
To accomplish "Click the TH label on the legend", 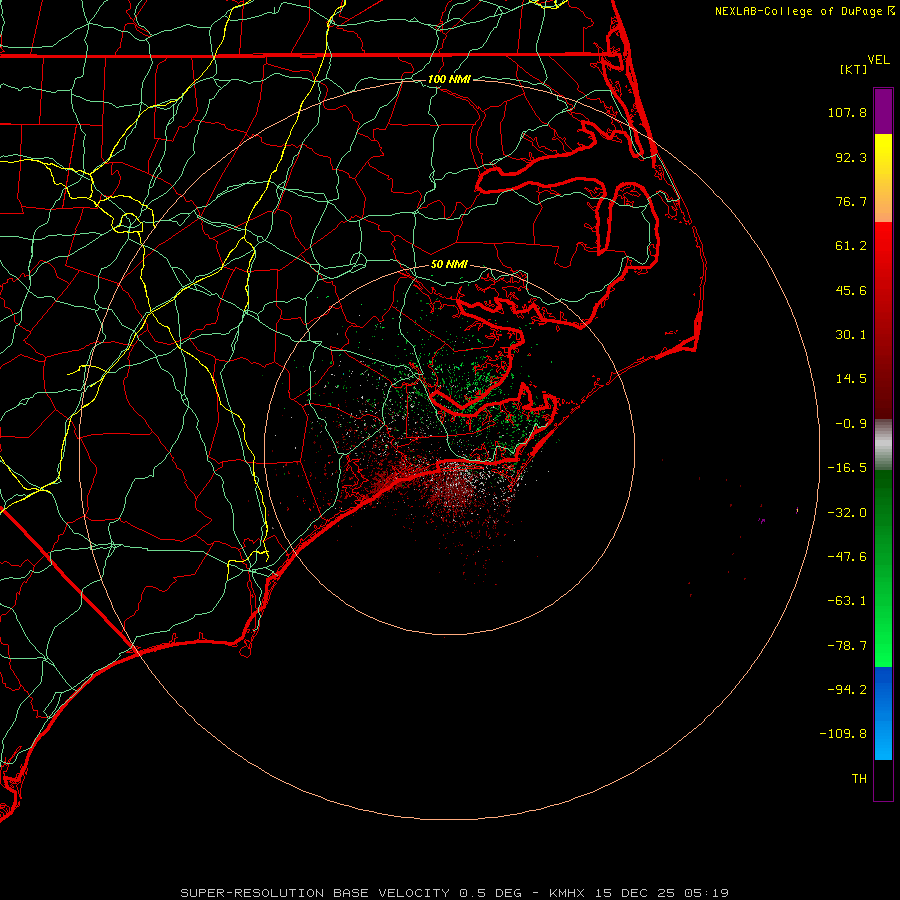I will pos(859,778).
